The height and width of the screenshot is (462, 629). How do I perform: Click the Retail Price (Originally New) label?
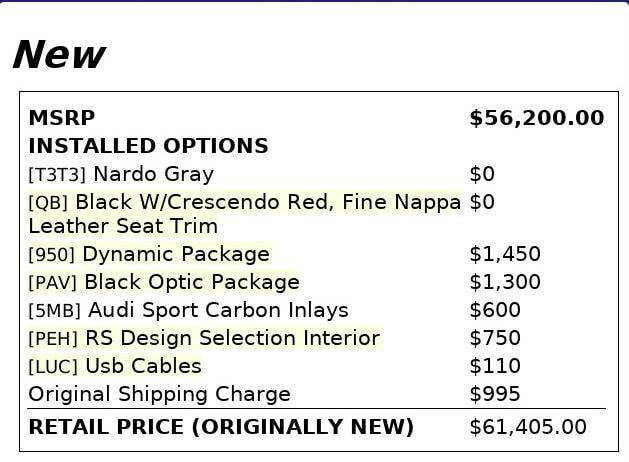[x=221, y=427]
